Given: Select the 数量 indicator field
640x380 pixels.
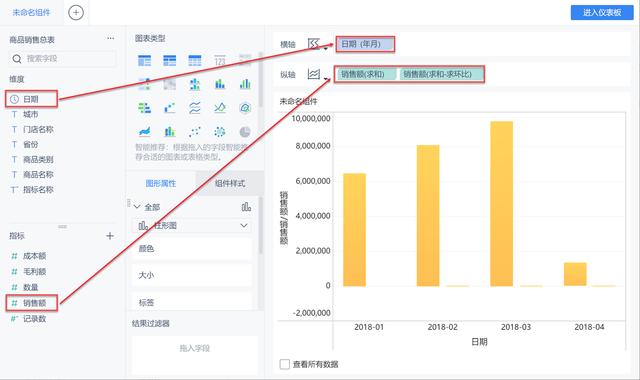Looking at the screenshot, I should (31, 287).
